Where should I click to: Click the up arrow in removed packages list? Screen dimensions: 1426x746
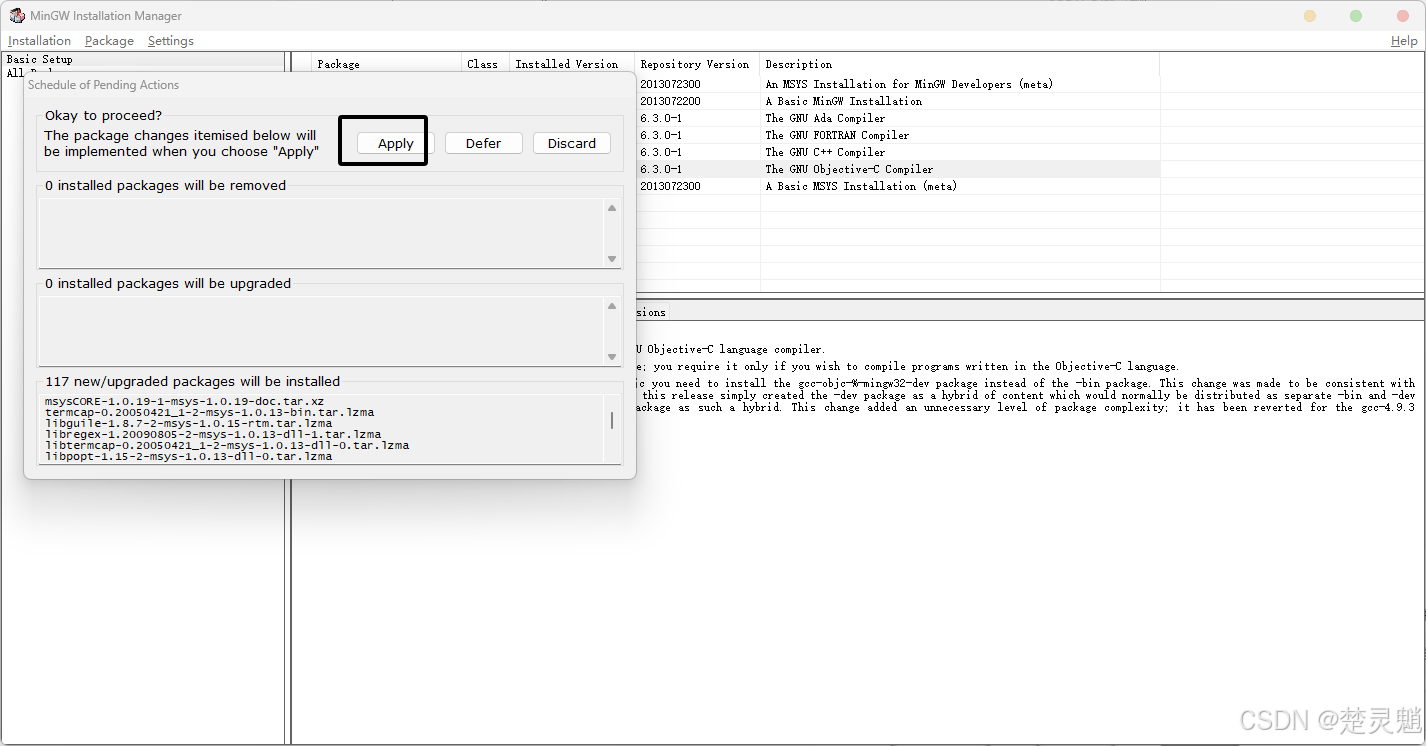(x=612, y=208)
